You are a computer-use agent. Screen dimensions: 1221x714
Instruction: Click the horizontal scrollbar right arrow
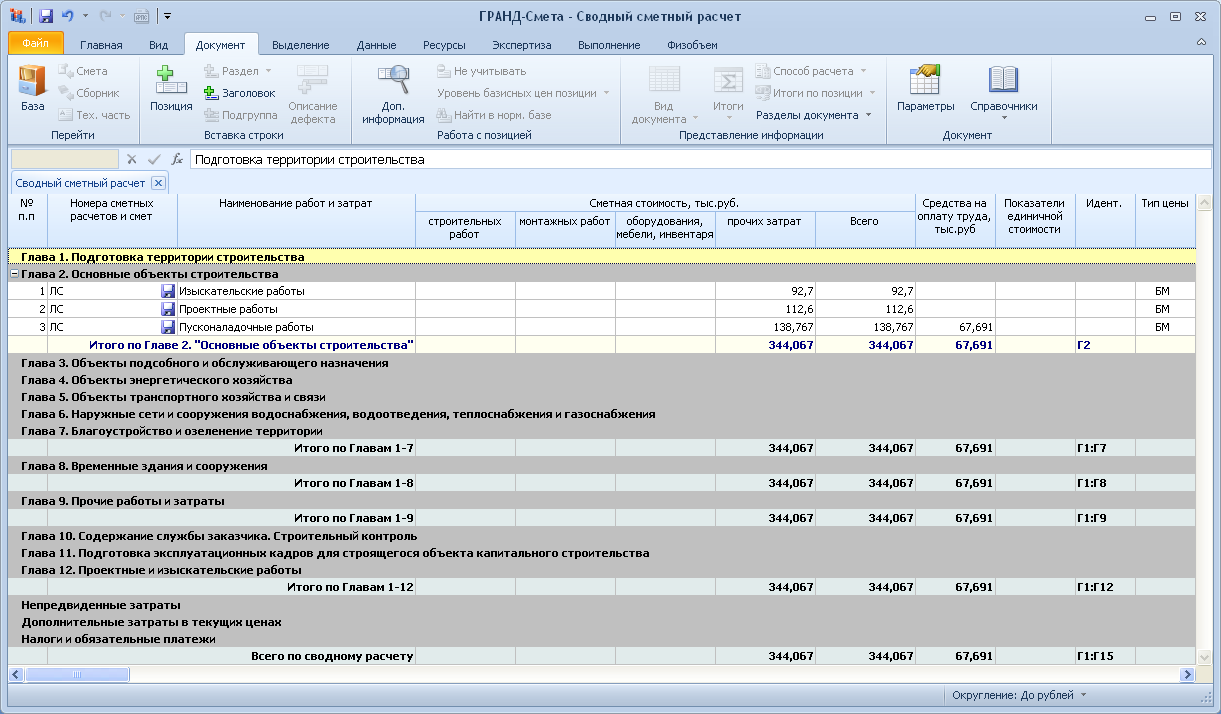click(x=1188, y=675)
